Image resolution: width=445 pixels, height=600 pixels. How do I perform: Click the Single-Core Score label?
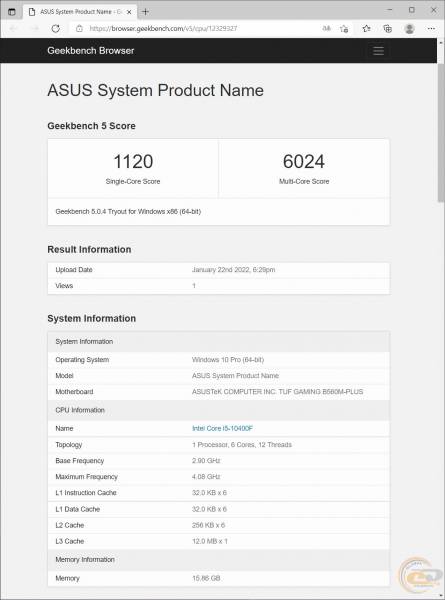click(x=133, y=181)
